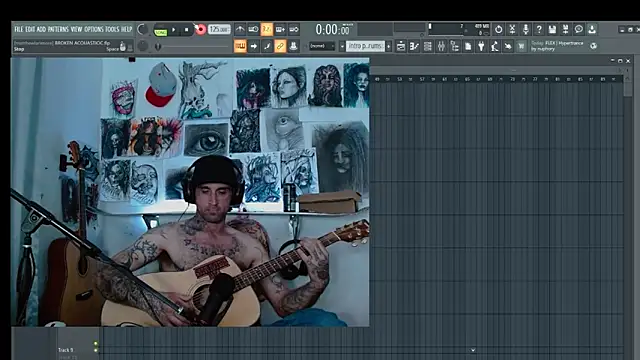Toggle the loop recording icon
Viewport: 640px width, 360px height.
tap(293, 29)
